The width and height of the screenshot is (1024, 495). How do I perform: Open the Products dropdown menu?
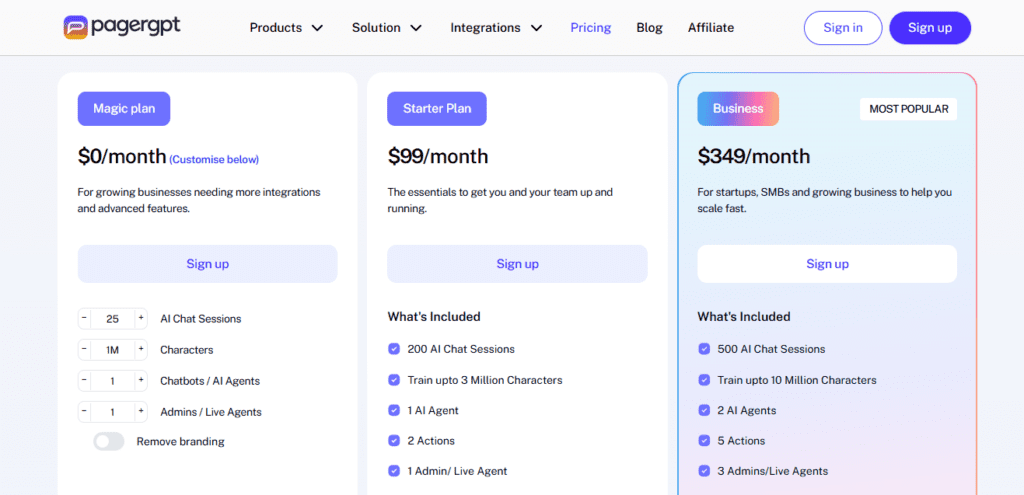pos(287,28)
